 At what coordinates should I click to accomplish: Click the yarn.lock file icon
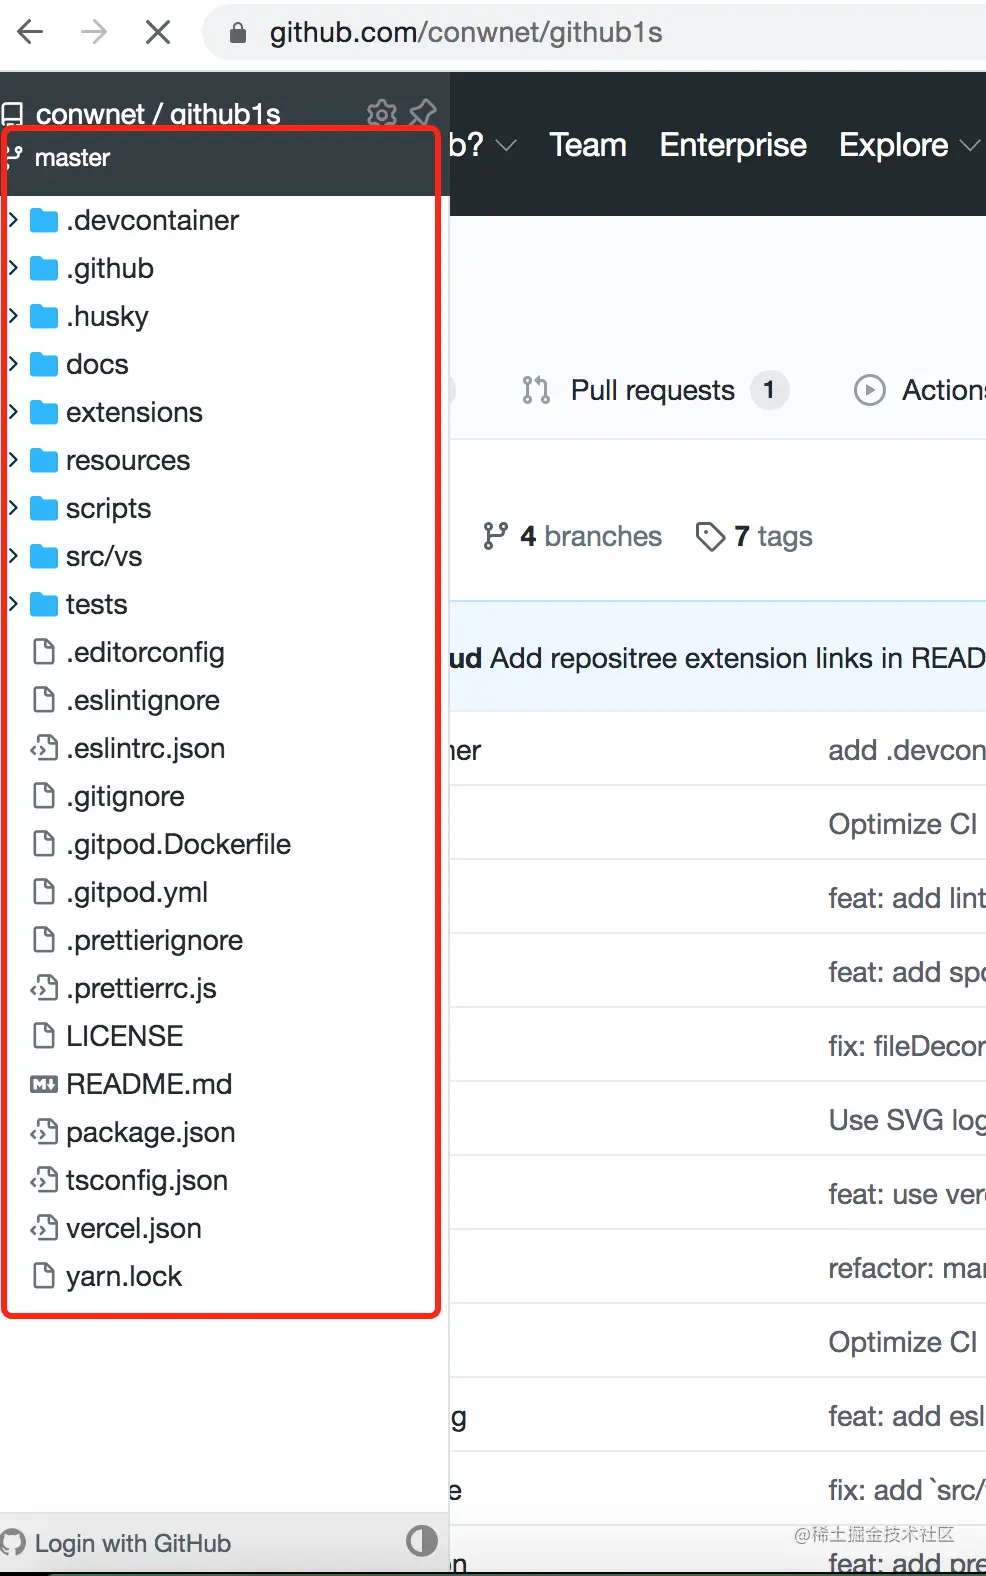pos(44,1276)
